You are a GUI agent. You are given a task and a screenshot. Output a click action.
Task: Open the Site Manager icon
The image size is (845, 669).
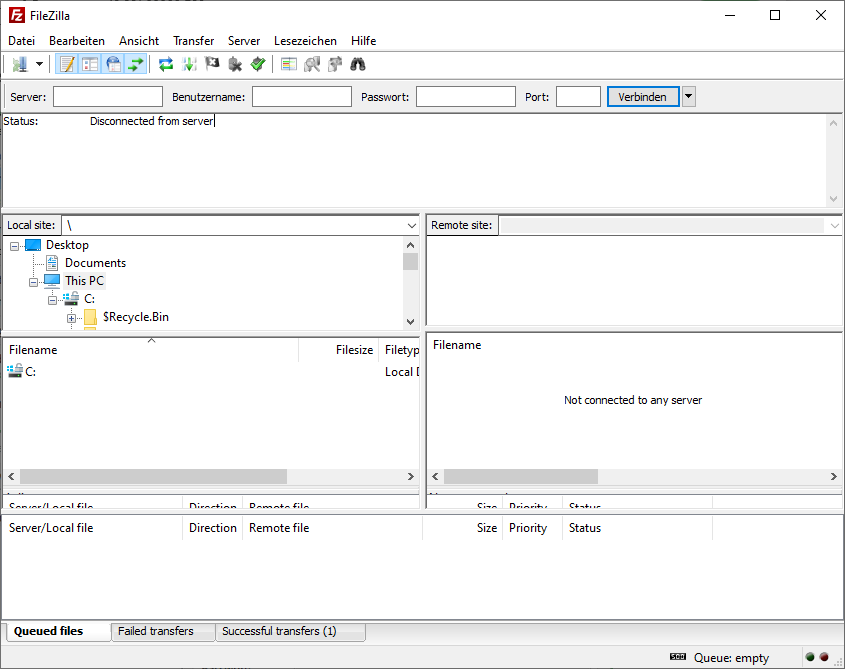pyautogui.click(x=20, y=64)
